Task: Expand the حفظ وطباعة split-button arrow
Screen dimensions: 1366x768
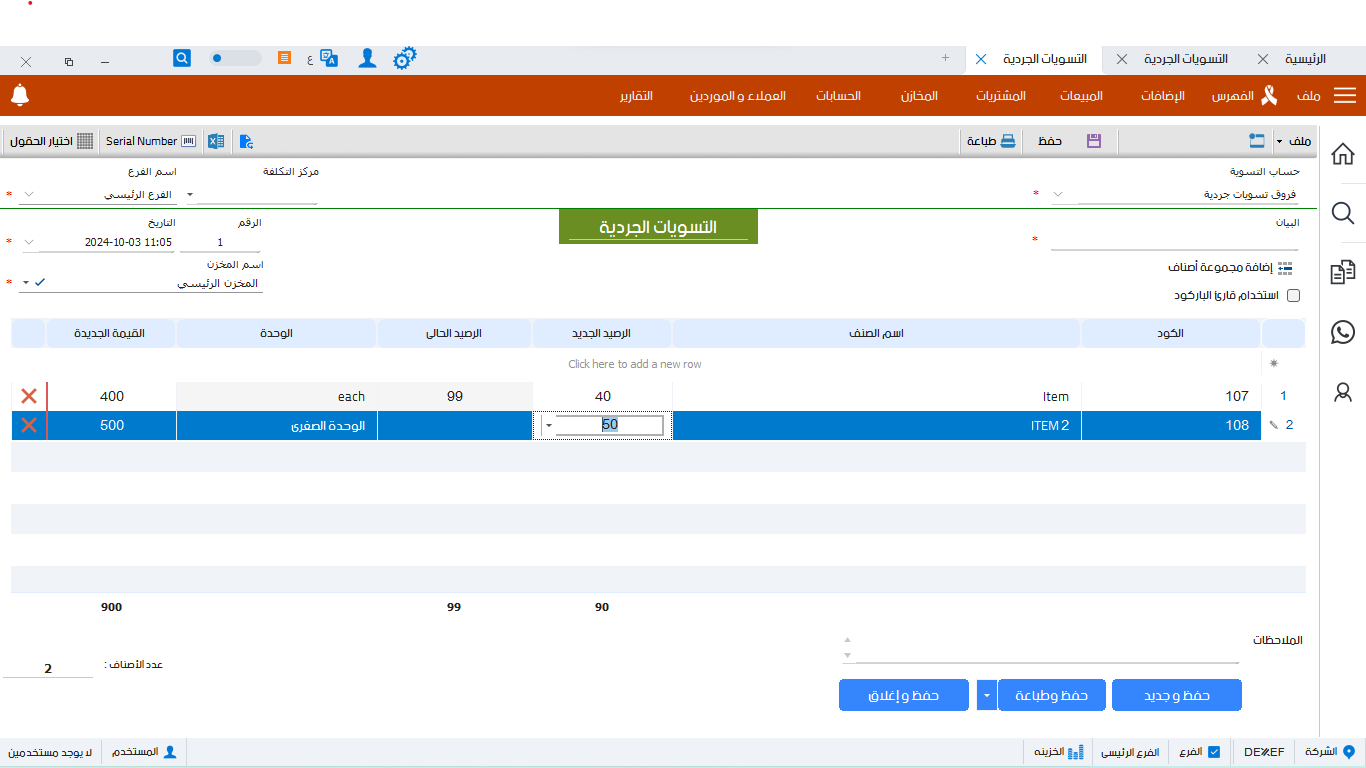Action: (x=986, y=695)
